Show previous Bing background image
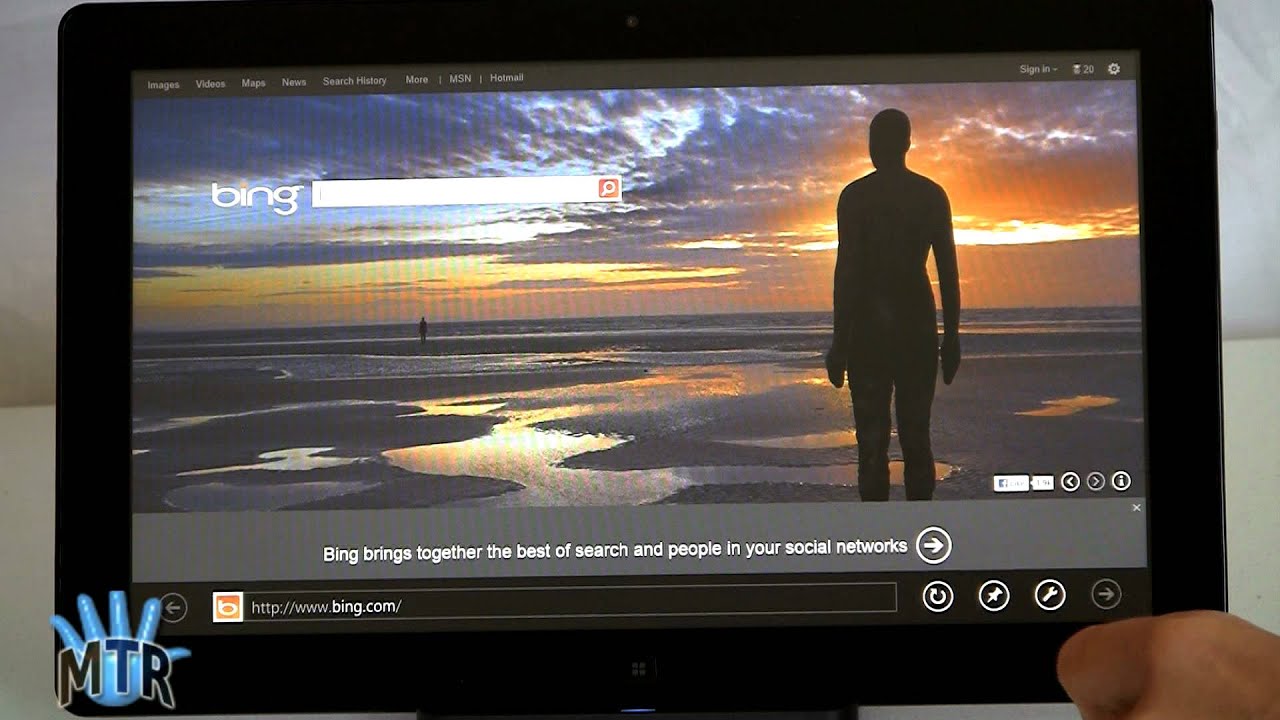This screenshot has width=1280, height=720. 1070,482
